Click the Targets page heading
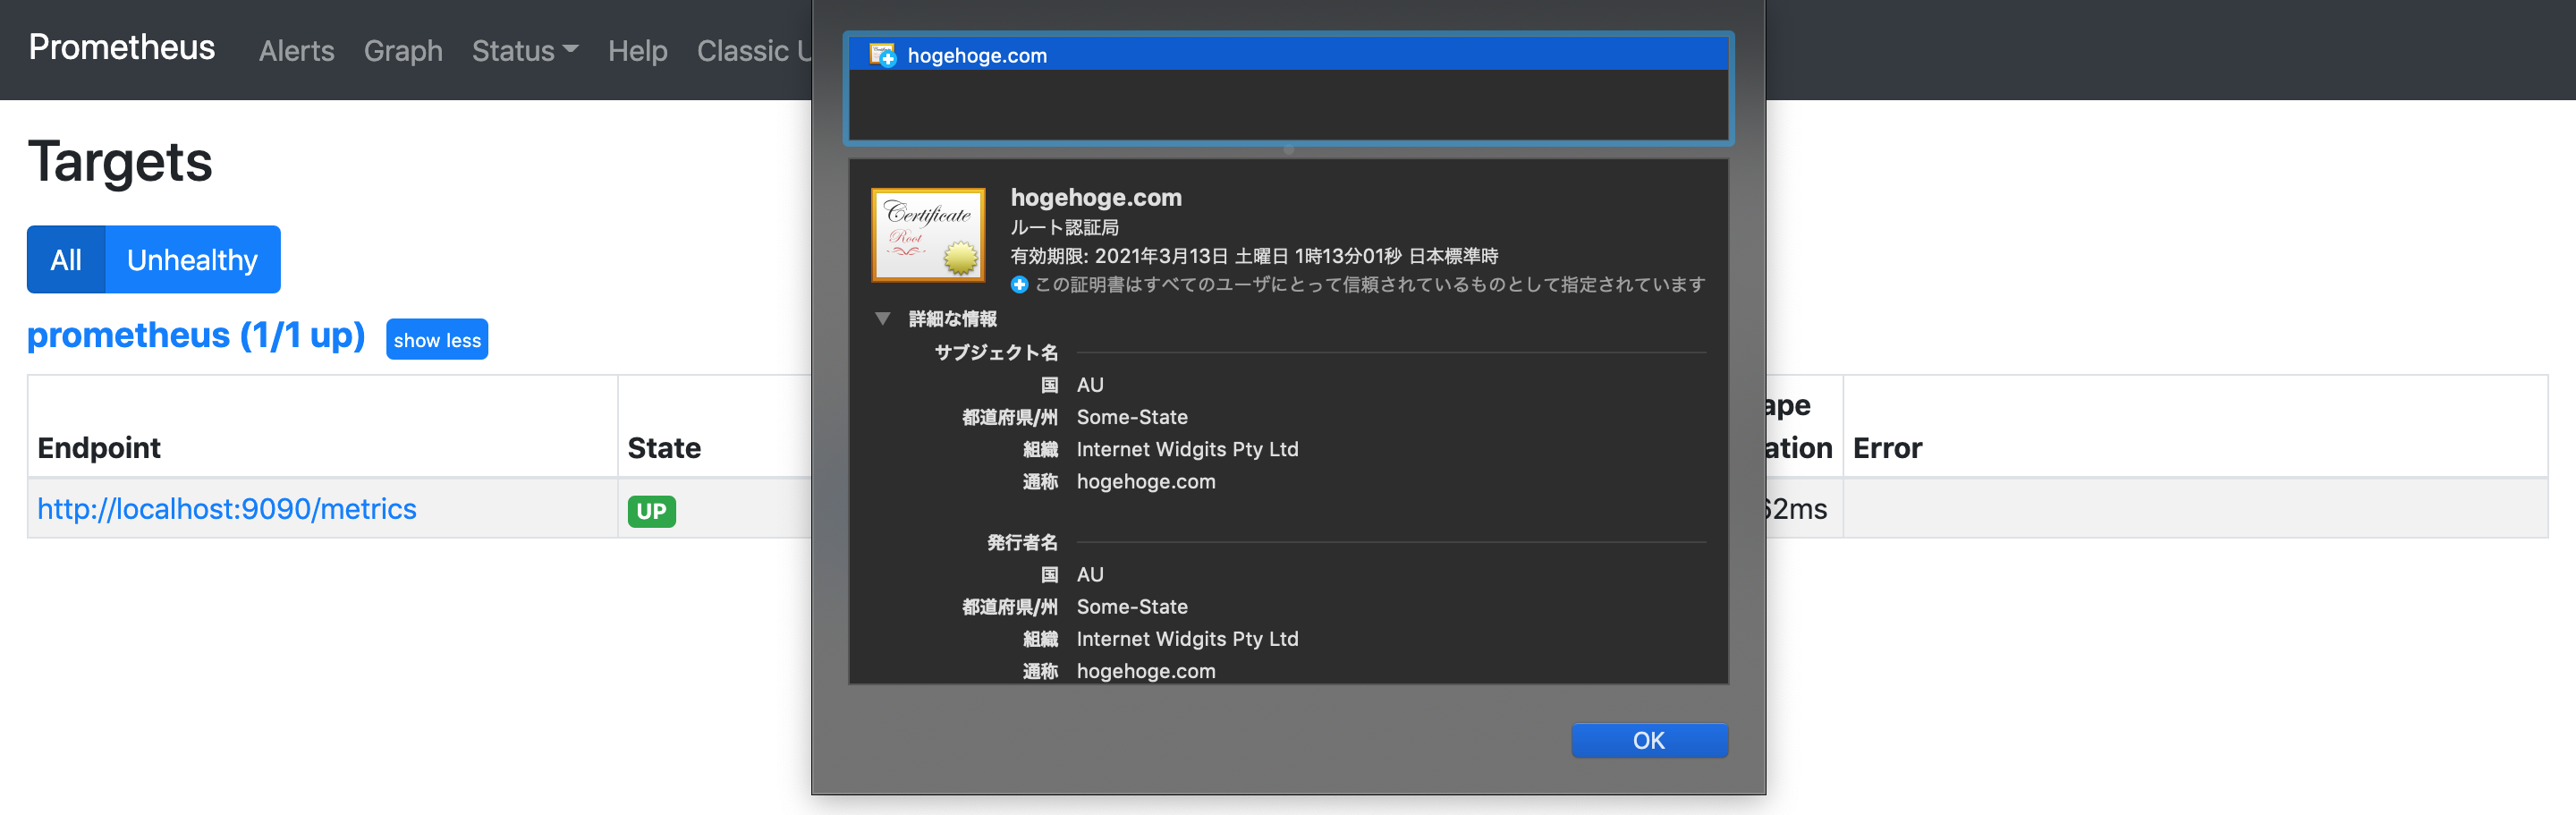 coord(120,162)
